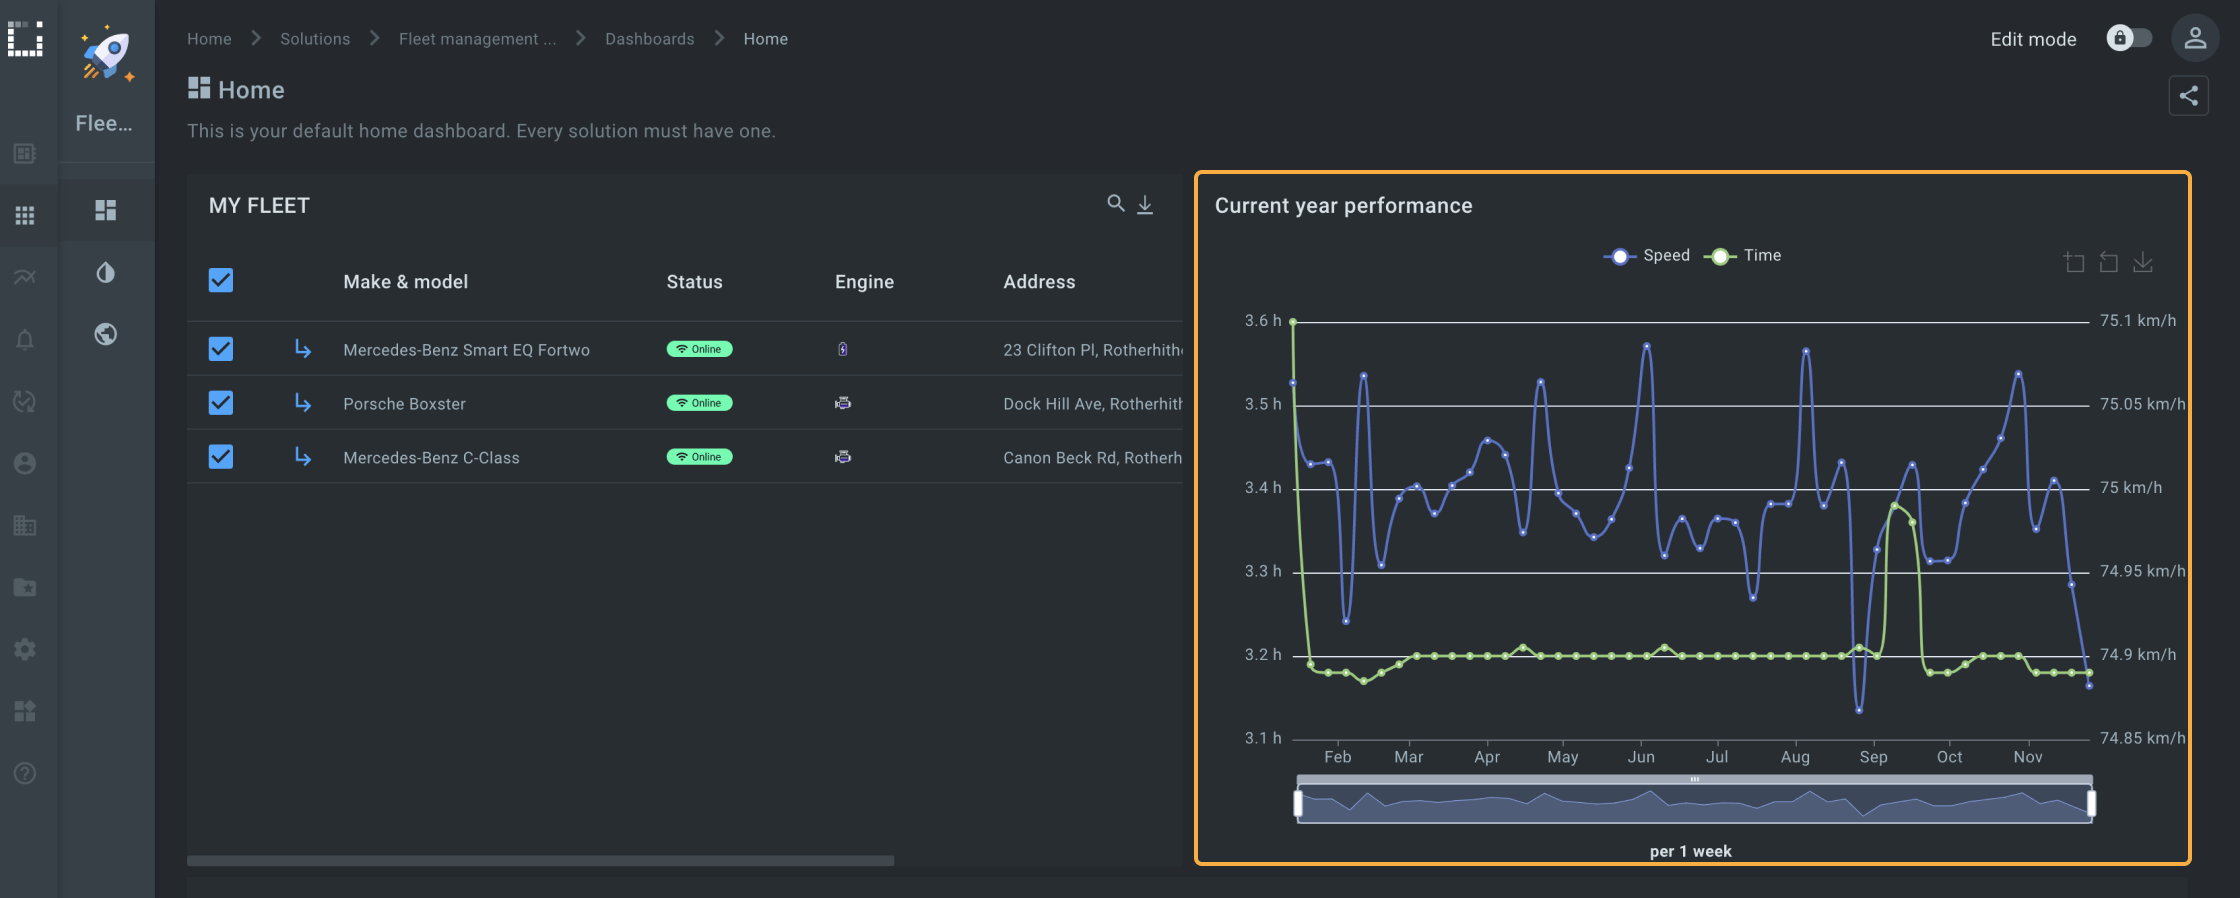Viewport: 2240px width, 898px height.
Task: Download the MY FLEET table data
Action: tap(1145, 204)
